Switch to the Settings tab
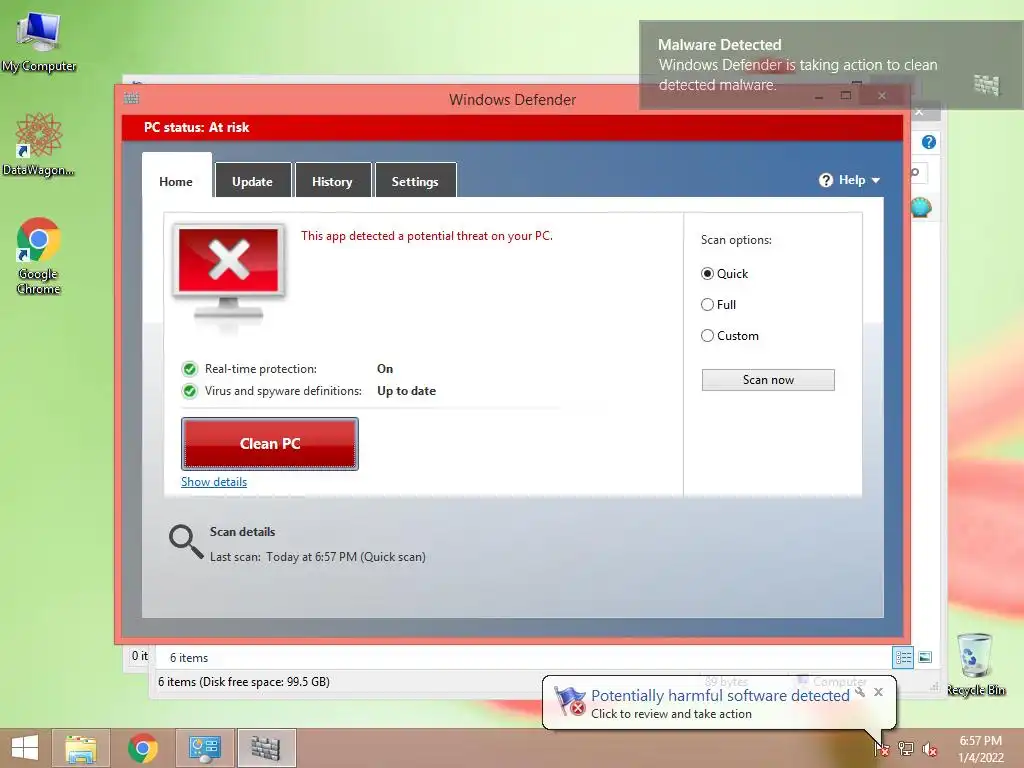 (415, 182)
